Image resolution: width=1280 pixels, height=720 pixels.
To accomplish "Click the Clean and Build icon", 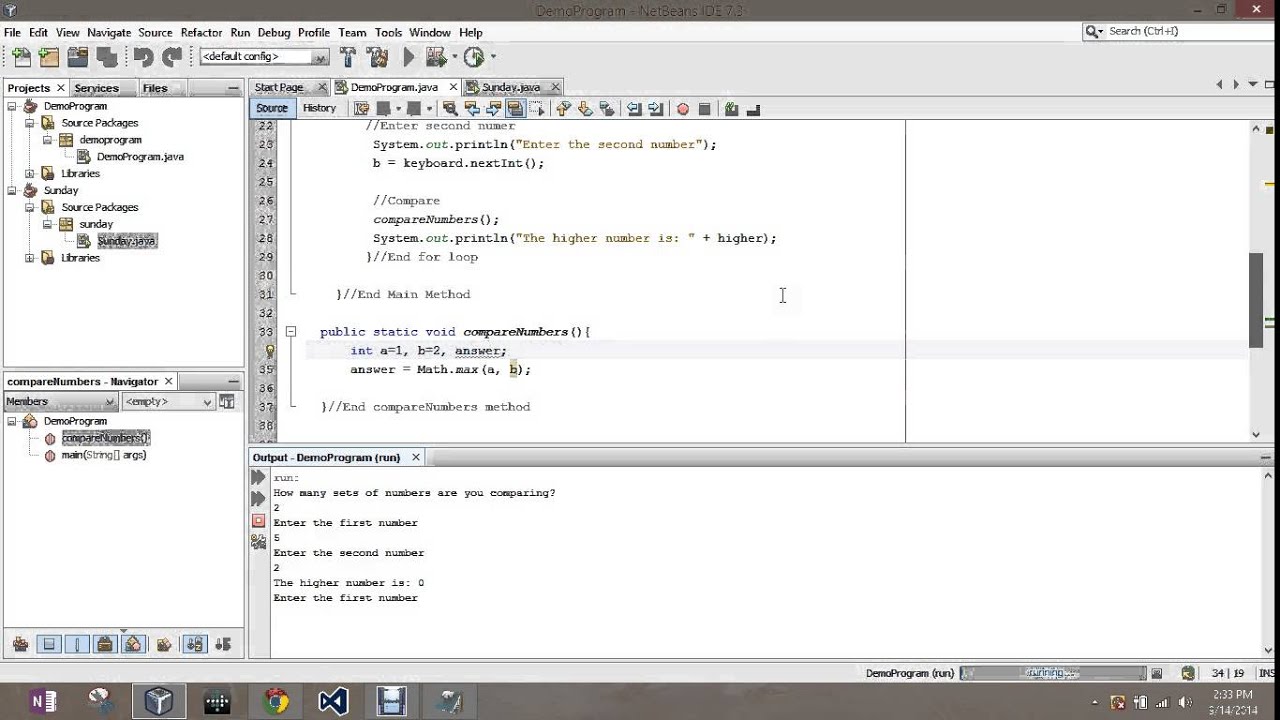I will [377, 57].
